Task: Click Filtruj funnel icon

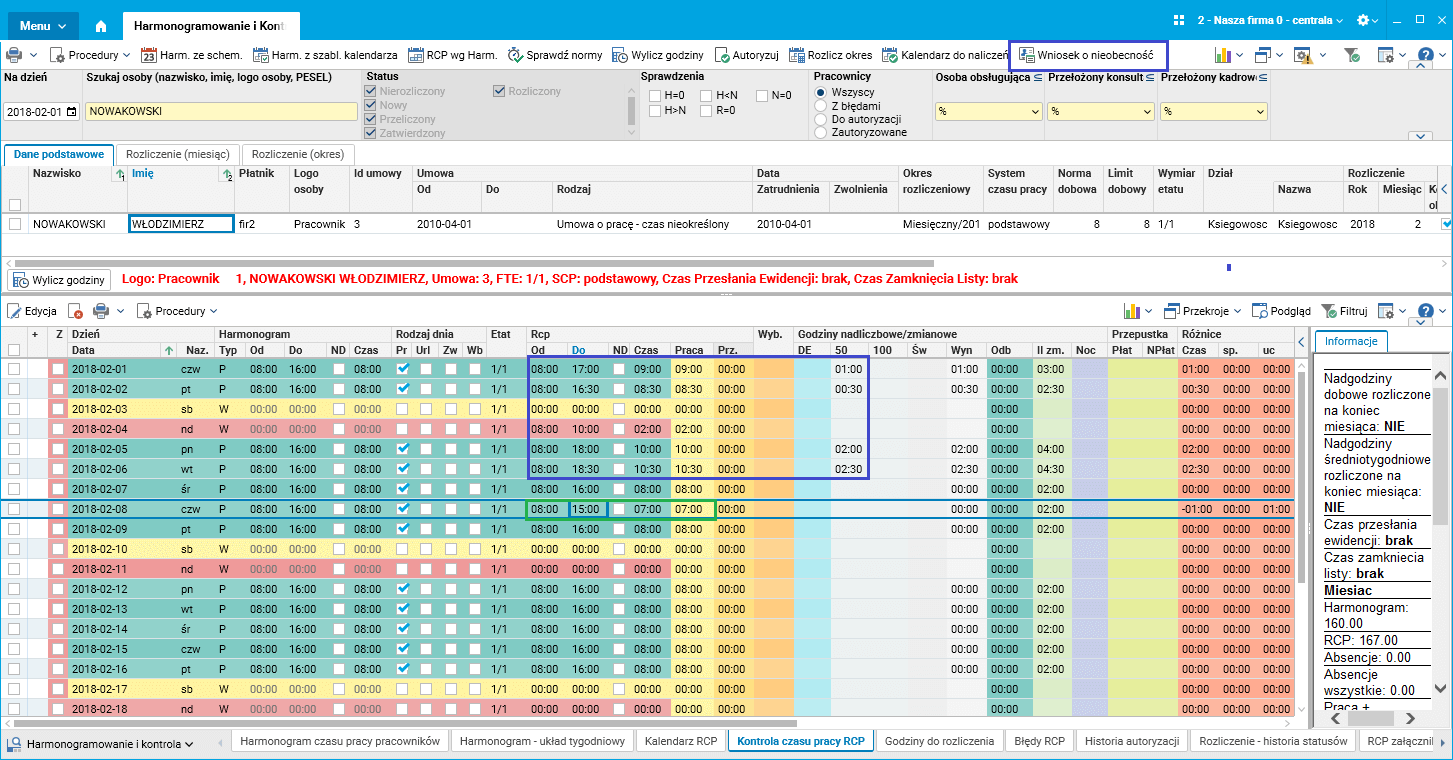Action: [1329, 311]
